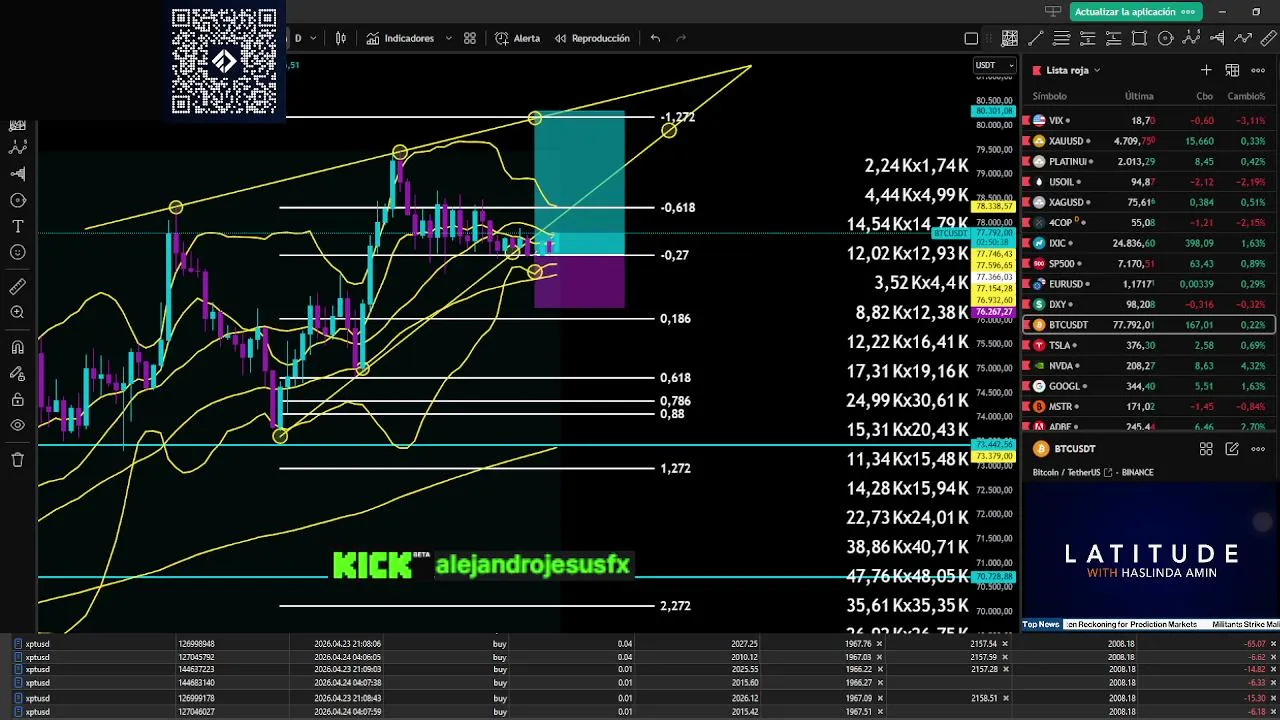Select NVDA in the watchlist
Viewport: 1280px width, 720px height.
1148,366
